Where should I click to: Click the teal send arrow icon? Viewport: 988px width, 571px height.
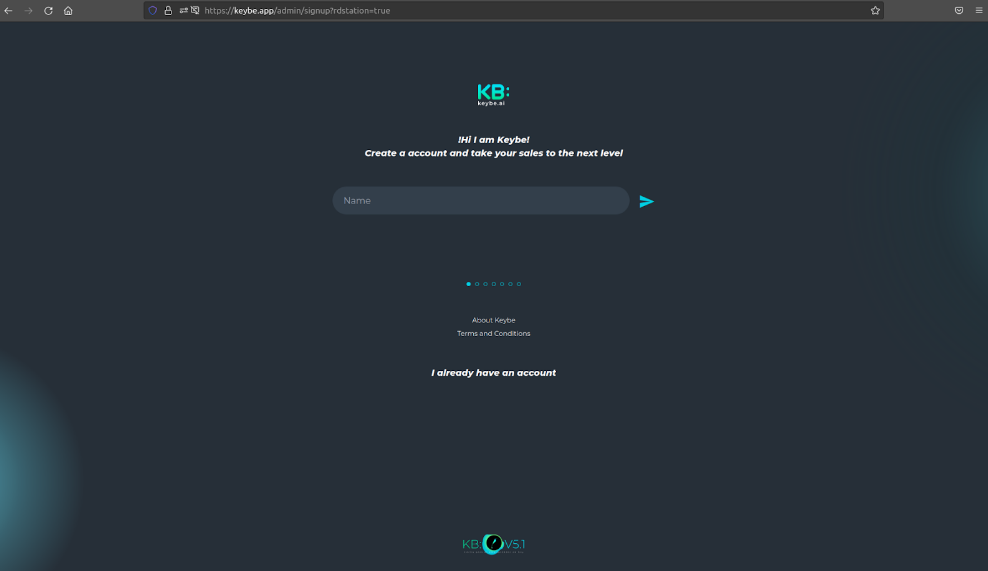click(x=646, y=201)
